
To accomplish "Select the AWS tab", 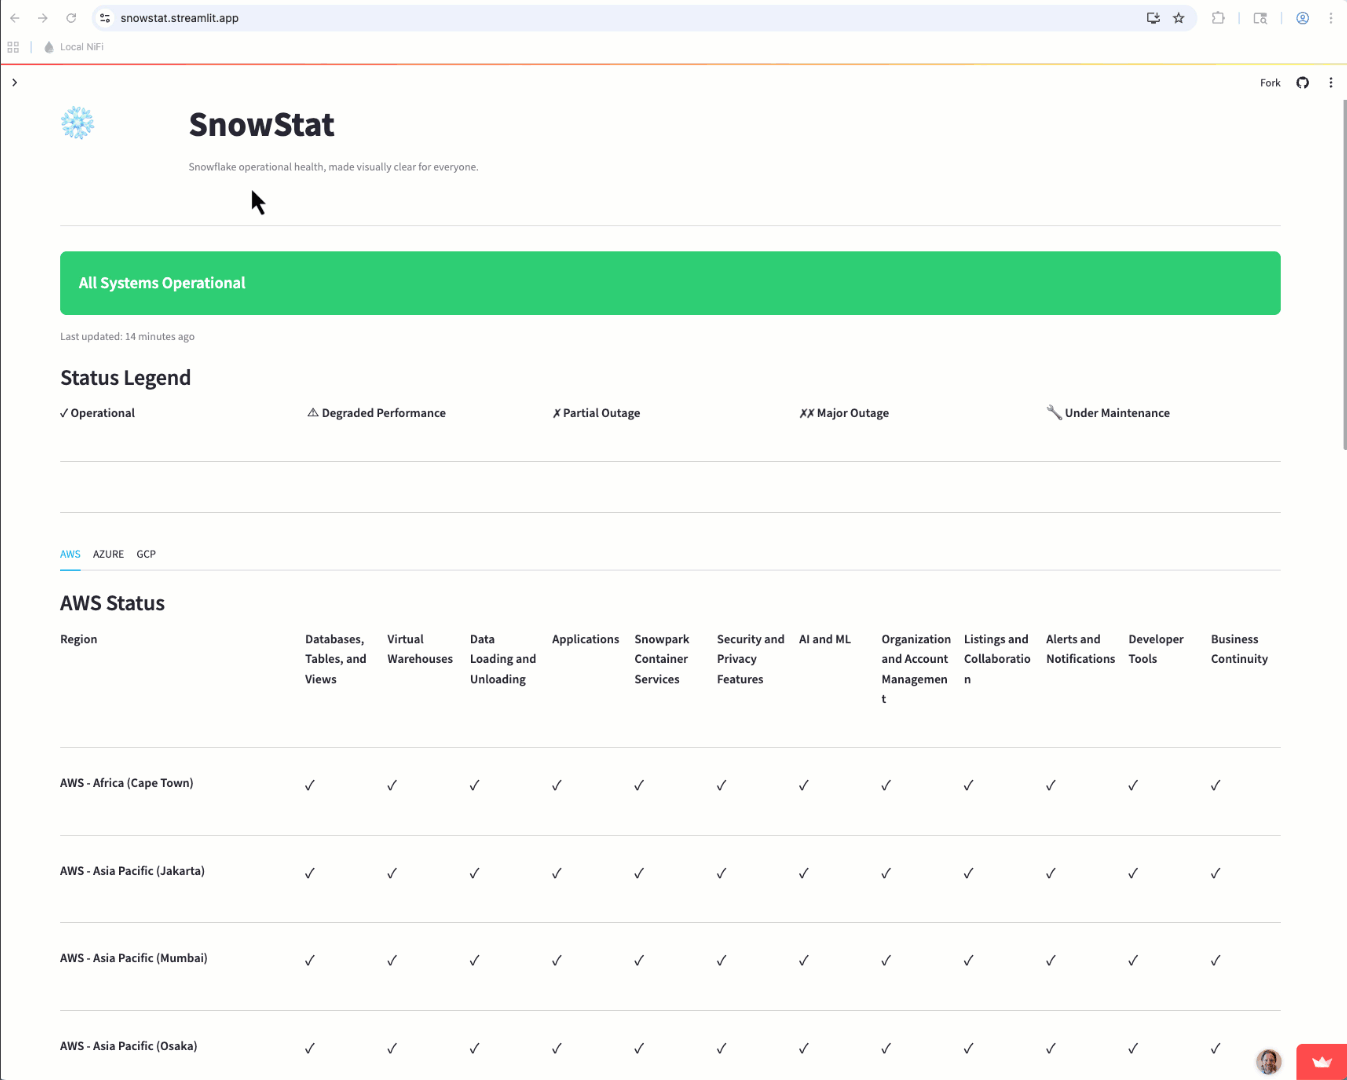I will tap(70, 554).
